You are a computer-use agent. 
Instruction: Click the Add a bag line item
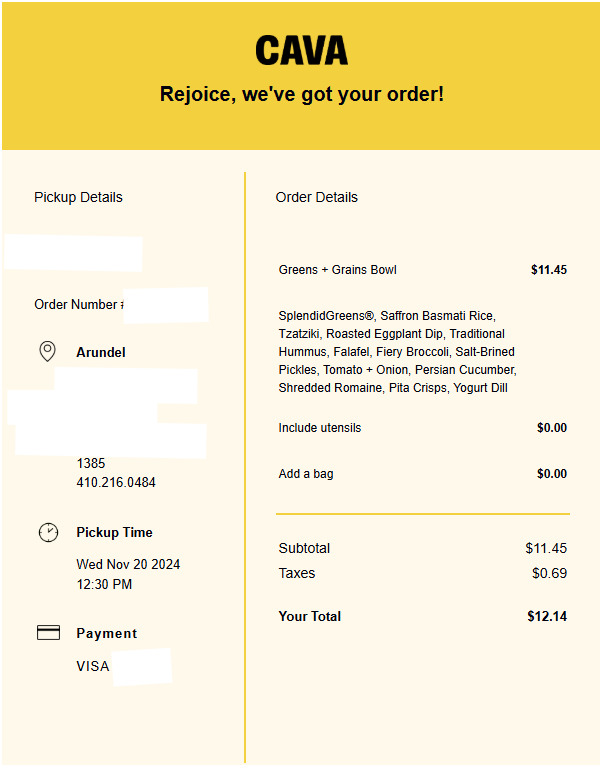tap(306, 474)
